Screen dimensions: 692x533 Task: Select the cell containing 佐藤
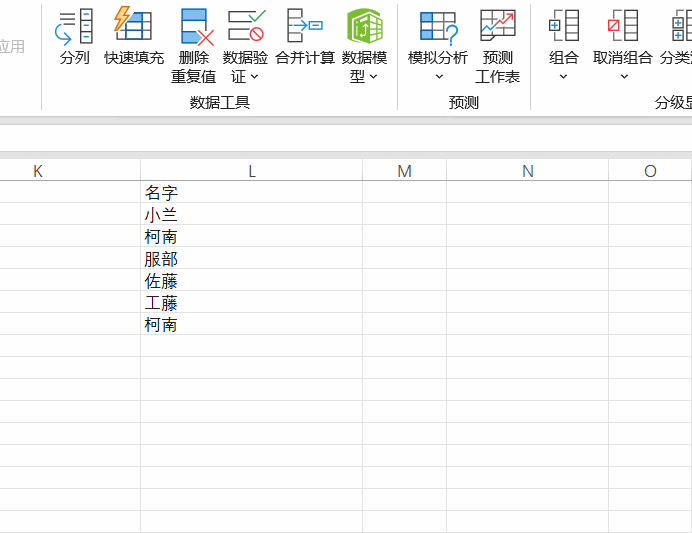click(250, 281)
